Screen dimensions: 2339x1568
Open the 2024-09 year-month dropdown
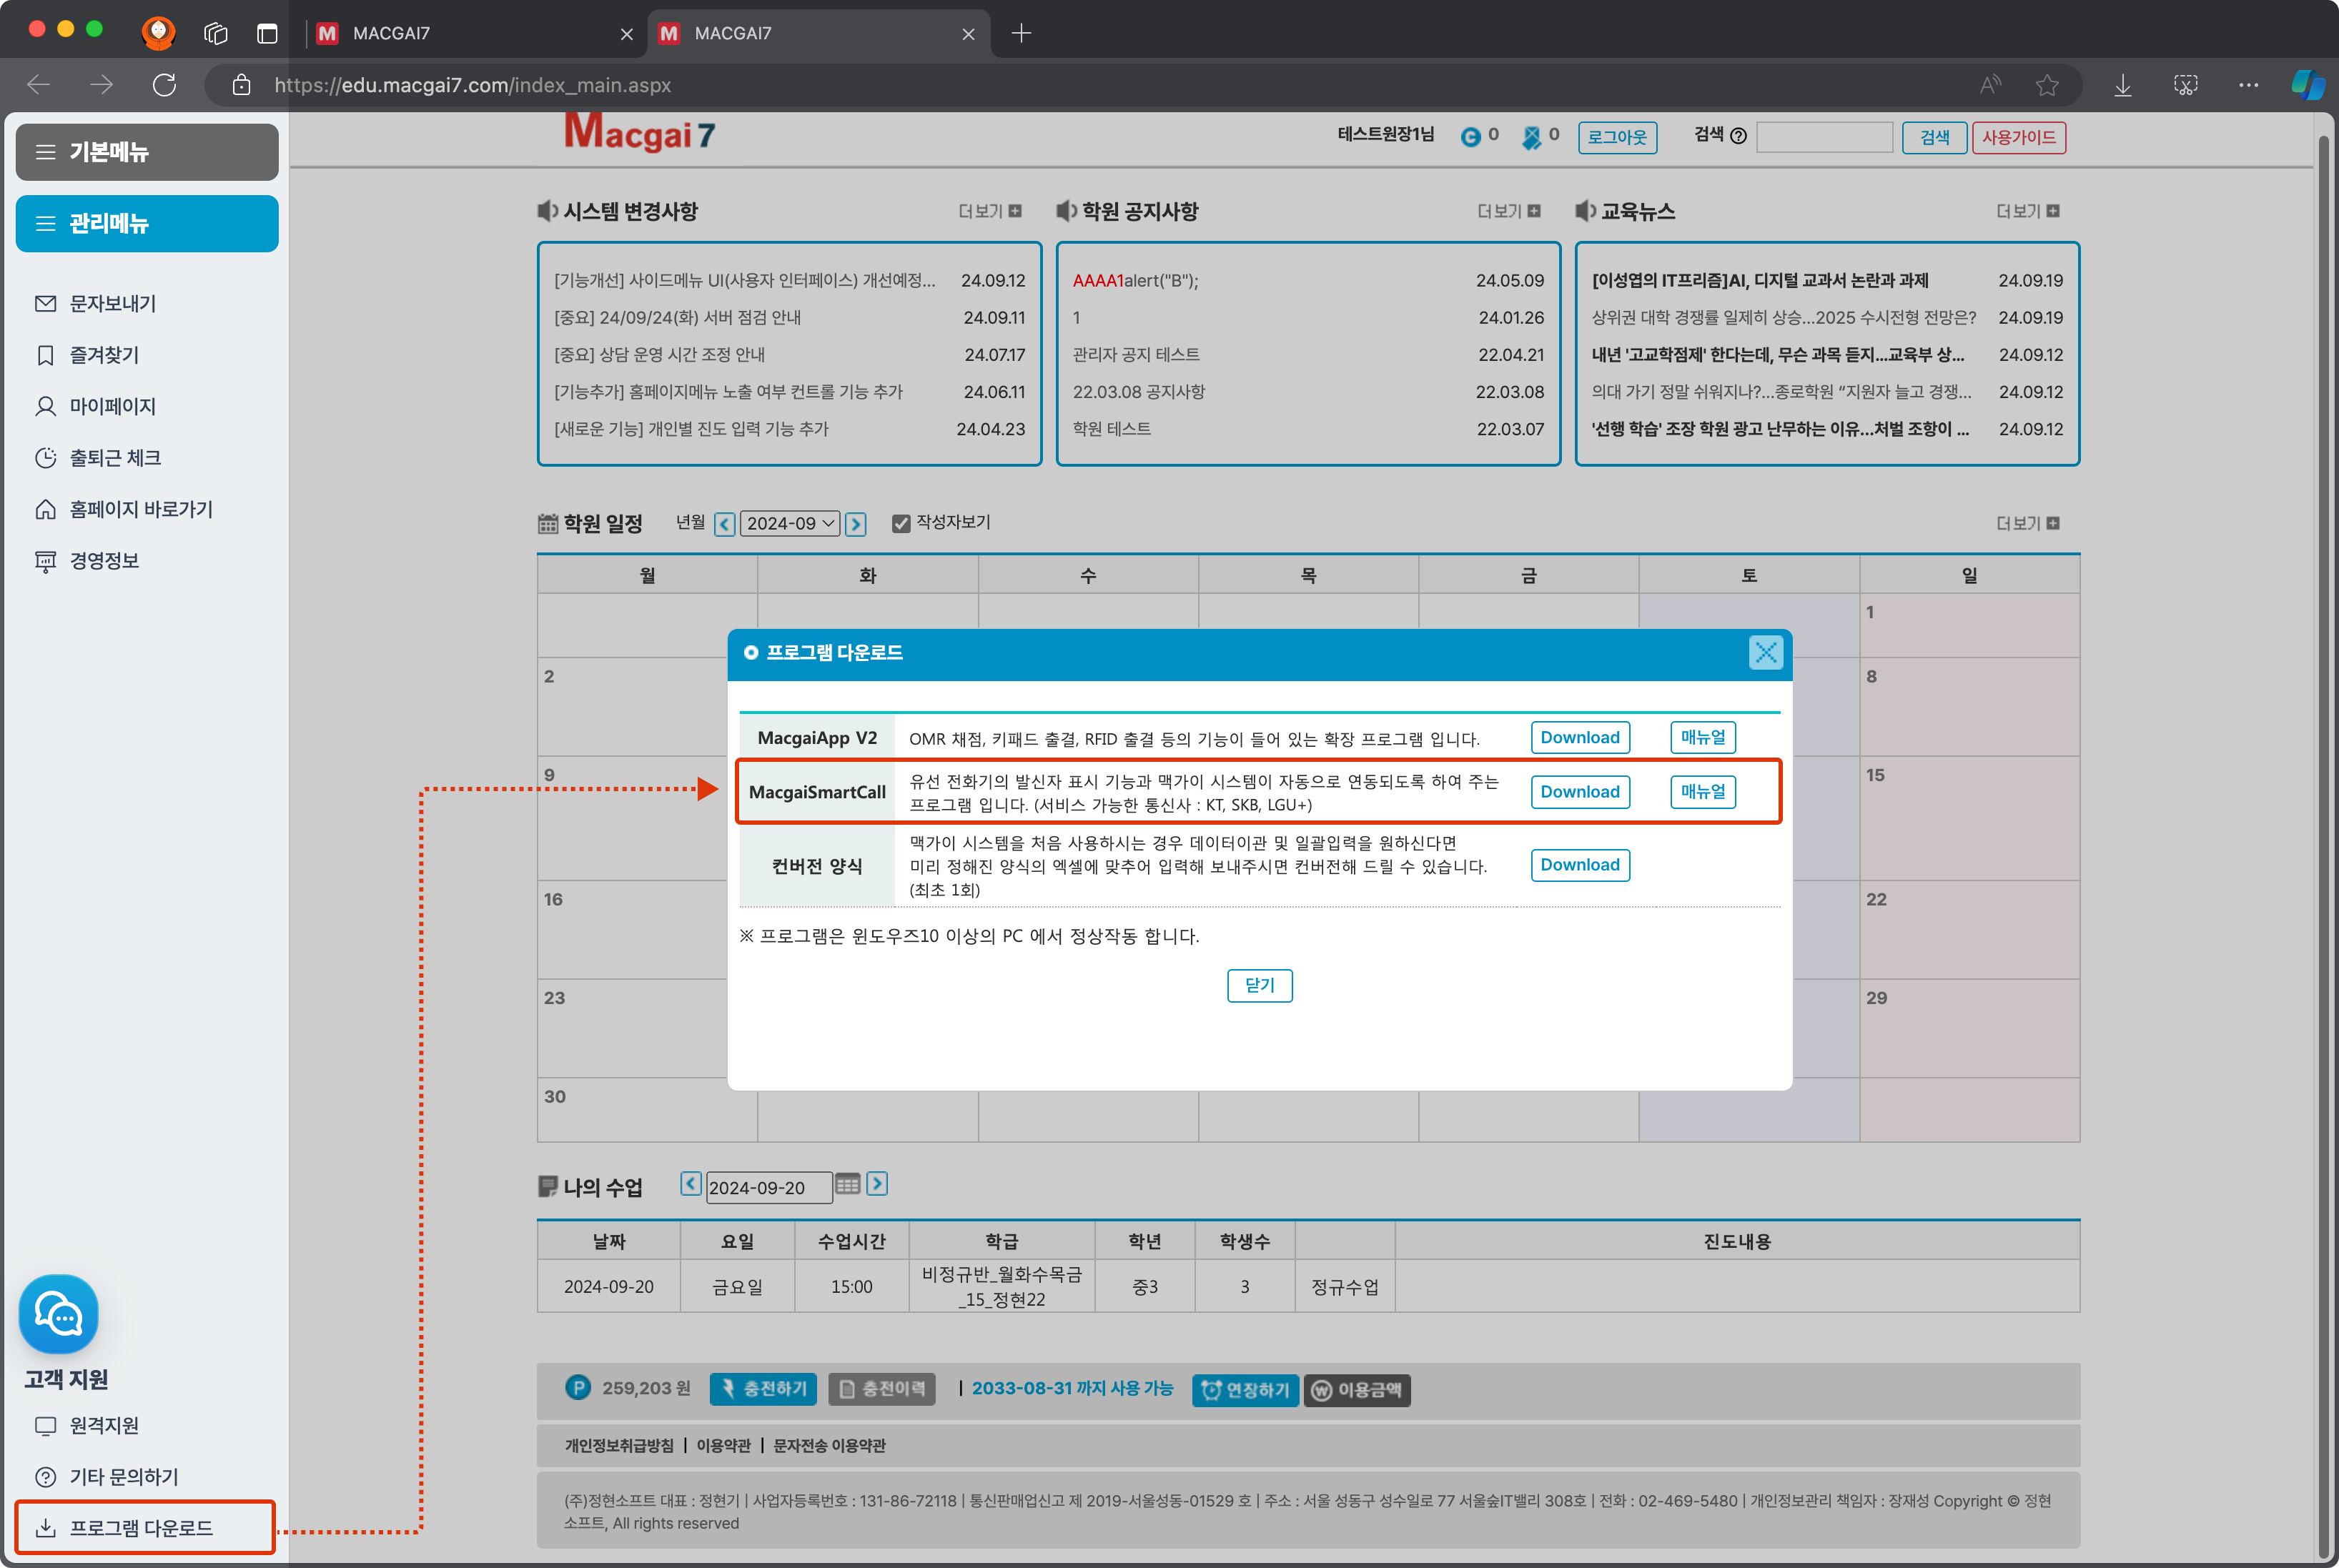coord(789,523)
